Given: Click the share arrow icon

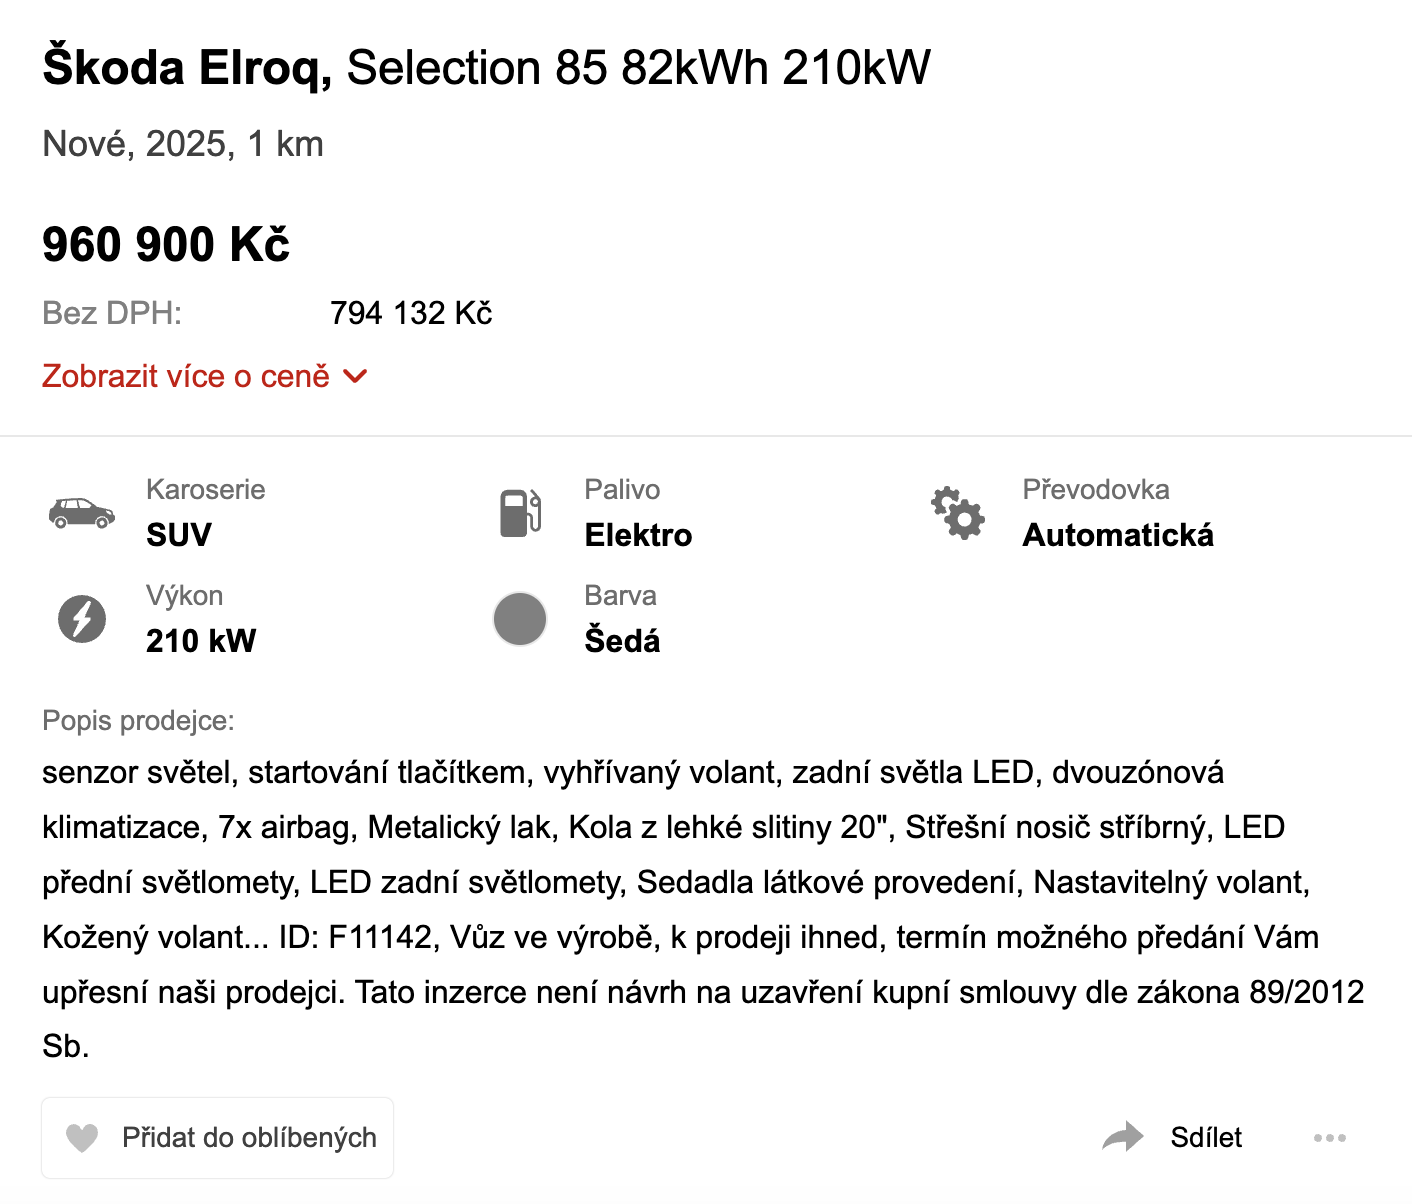Looking at the screenshot, I should [x=1123, y=1137].
